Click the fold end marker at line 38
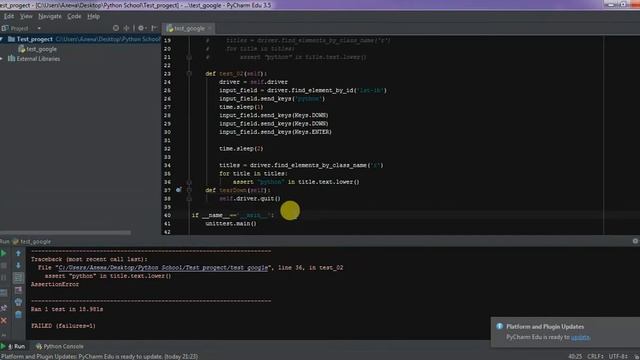Screen dimensions: 640x360 point(189,199)
